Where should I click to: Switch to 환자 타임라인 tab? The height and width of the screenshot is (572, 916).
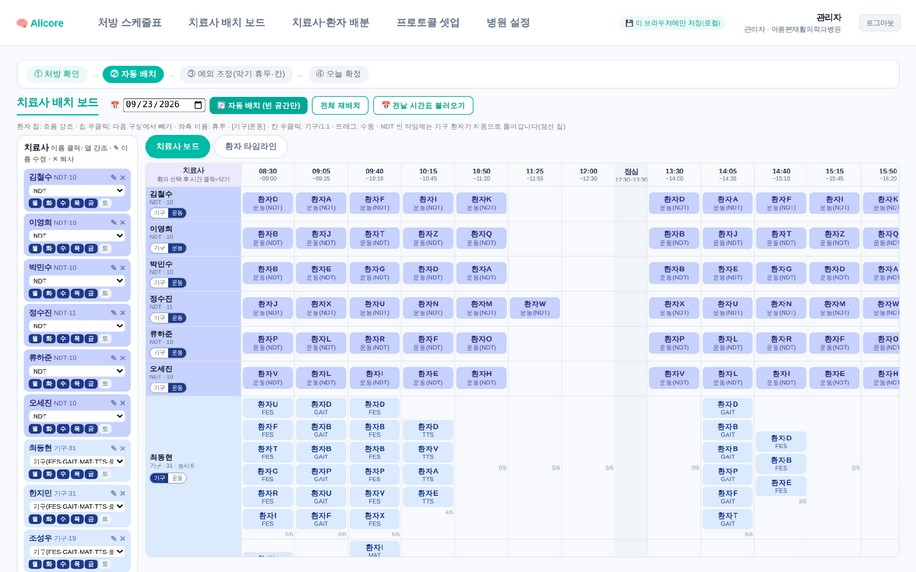click(x=251, y=147)
